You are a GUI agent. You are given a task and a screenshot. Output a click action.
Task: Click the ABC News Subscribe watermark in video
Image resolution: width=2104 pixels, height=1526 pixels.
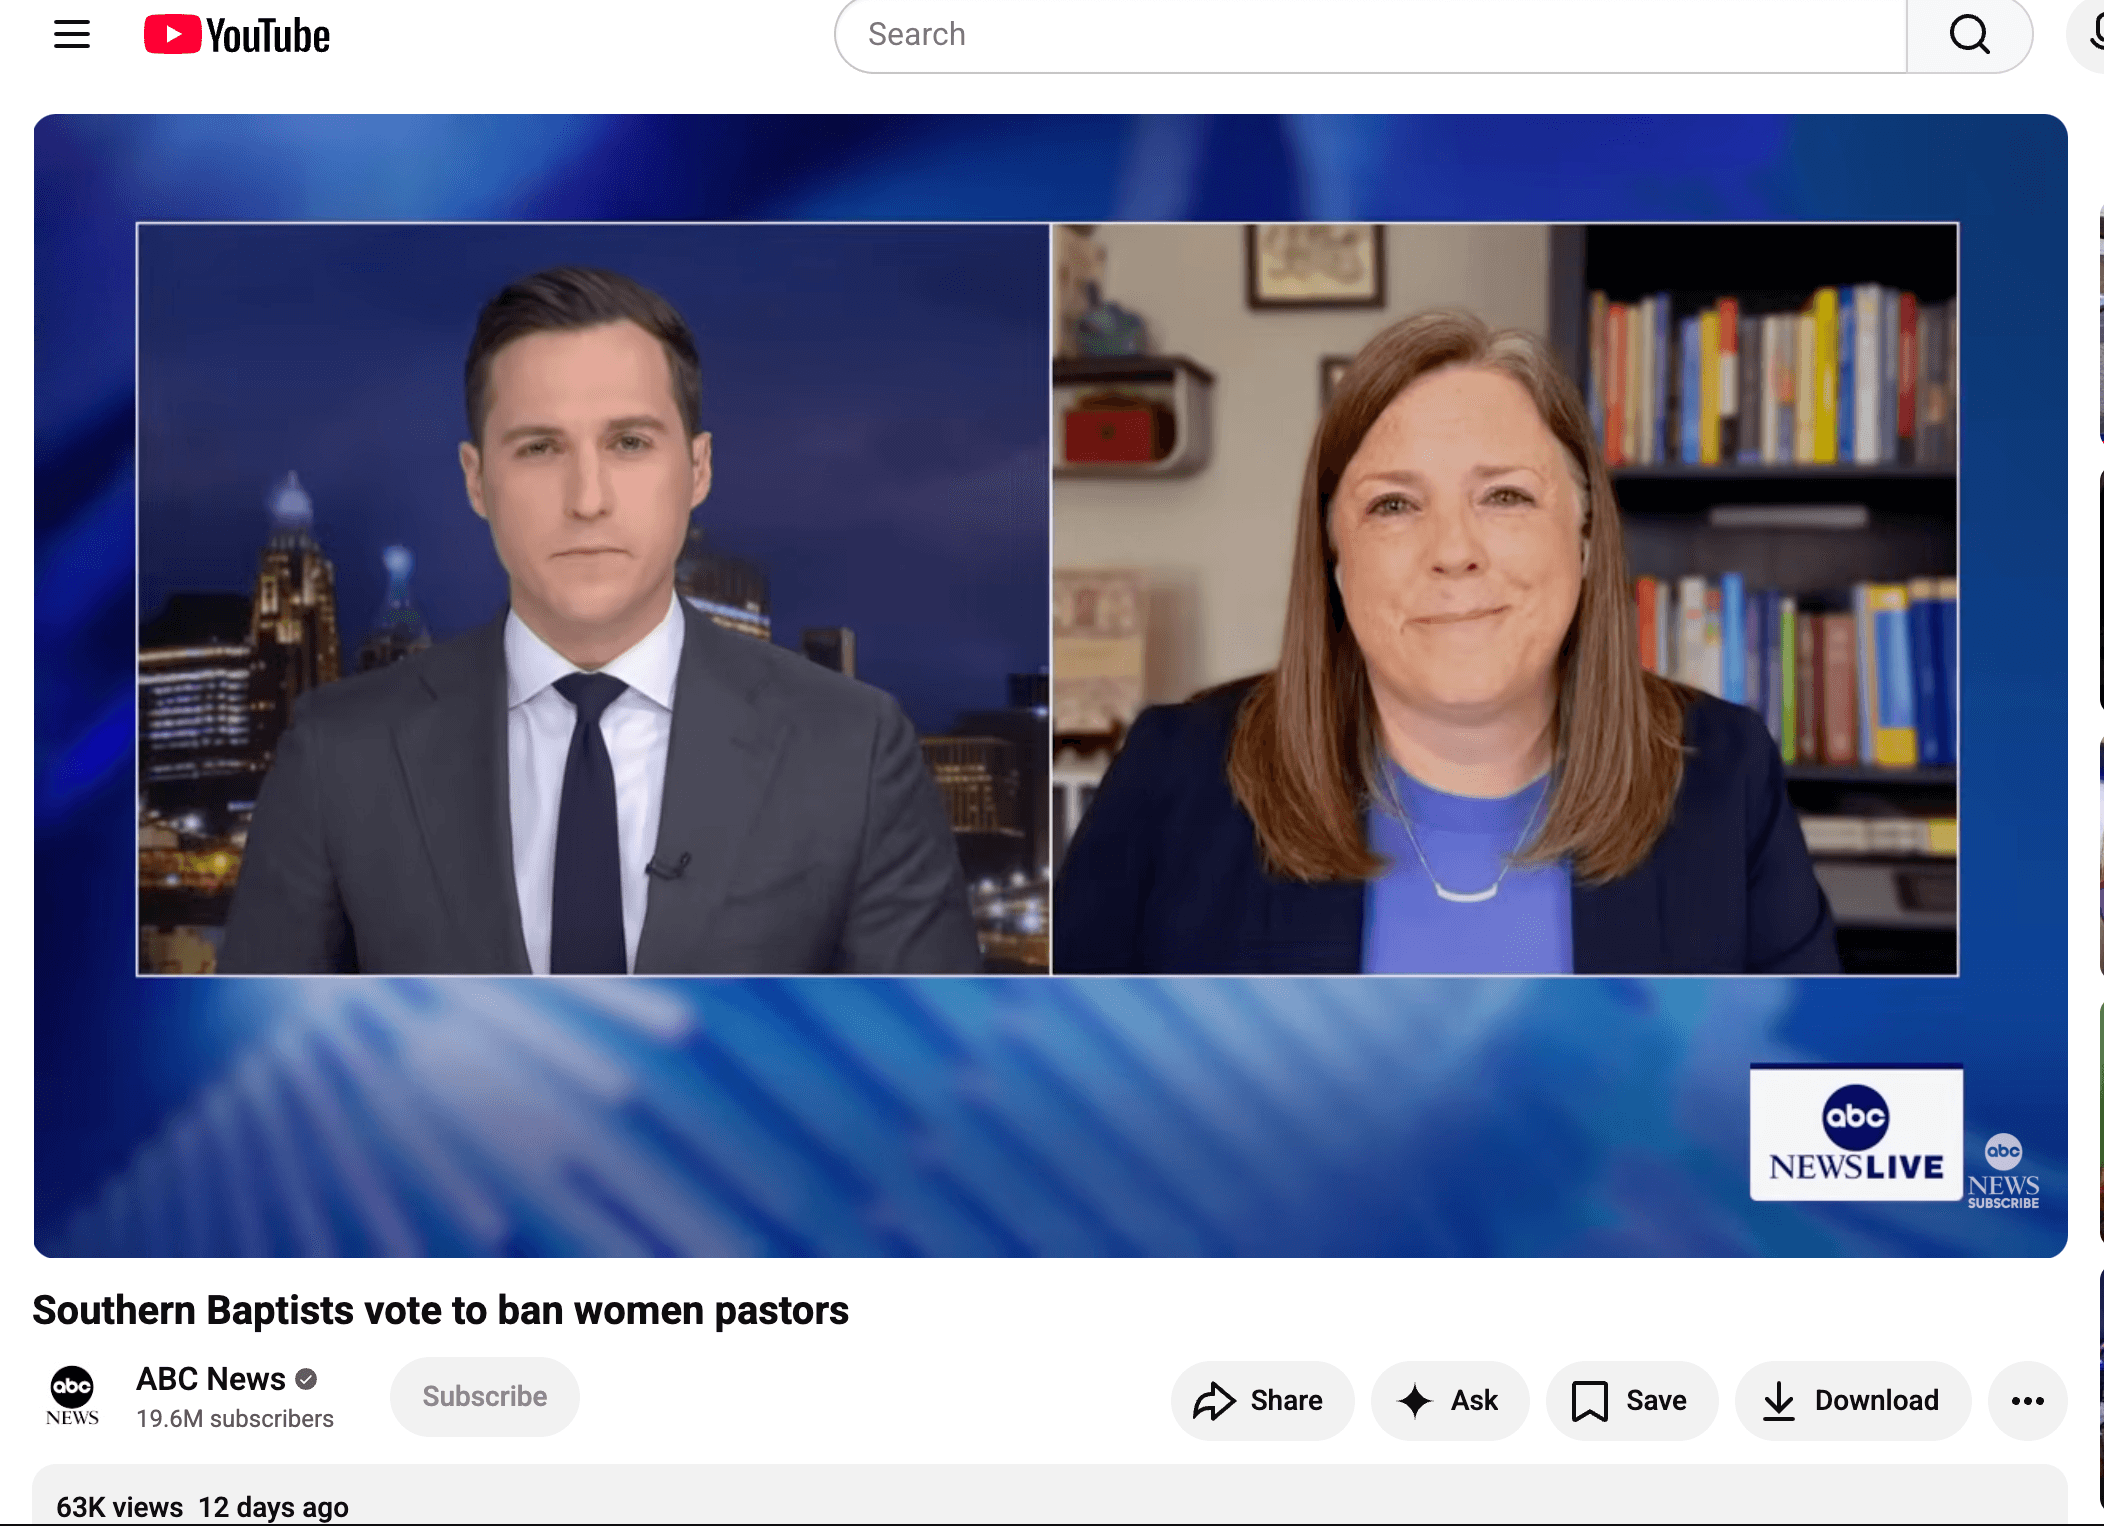click(2003, 1171)
